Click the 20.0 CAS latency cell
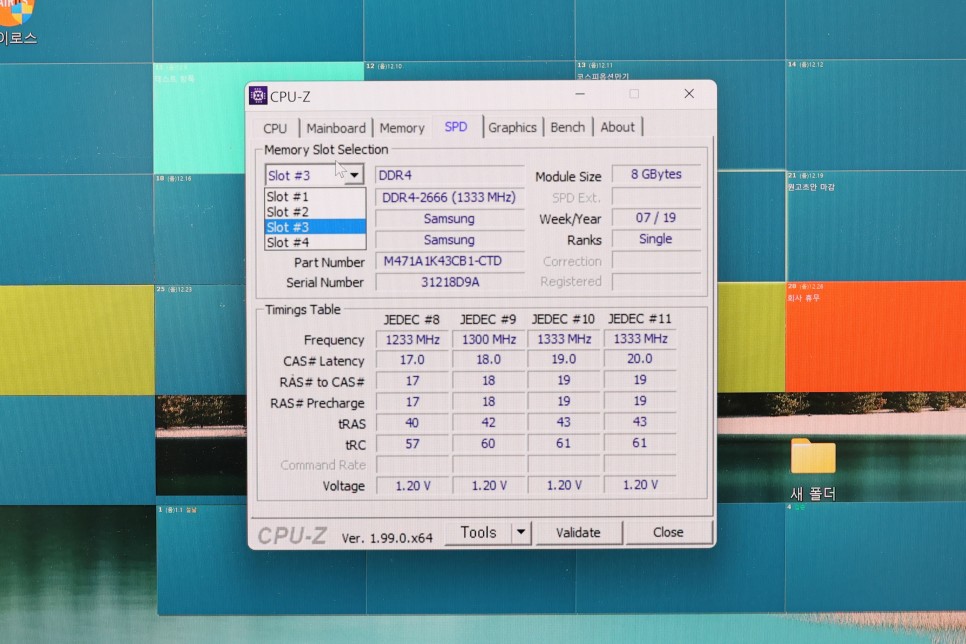The height and width of the screenshot is (644, 966). click(x=639, y=359)
